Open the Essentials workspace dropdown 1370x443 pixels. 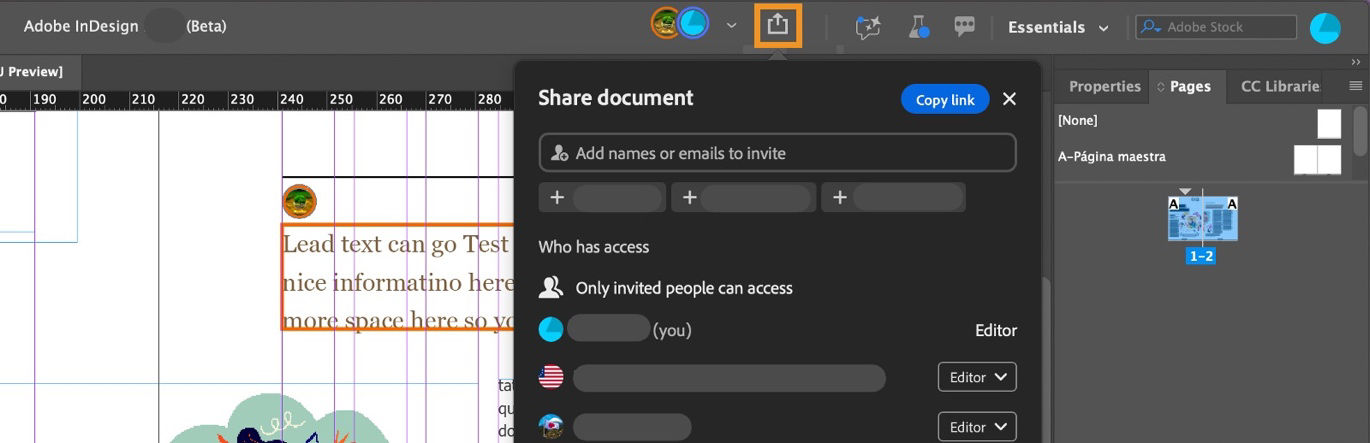coord(1058,27)
